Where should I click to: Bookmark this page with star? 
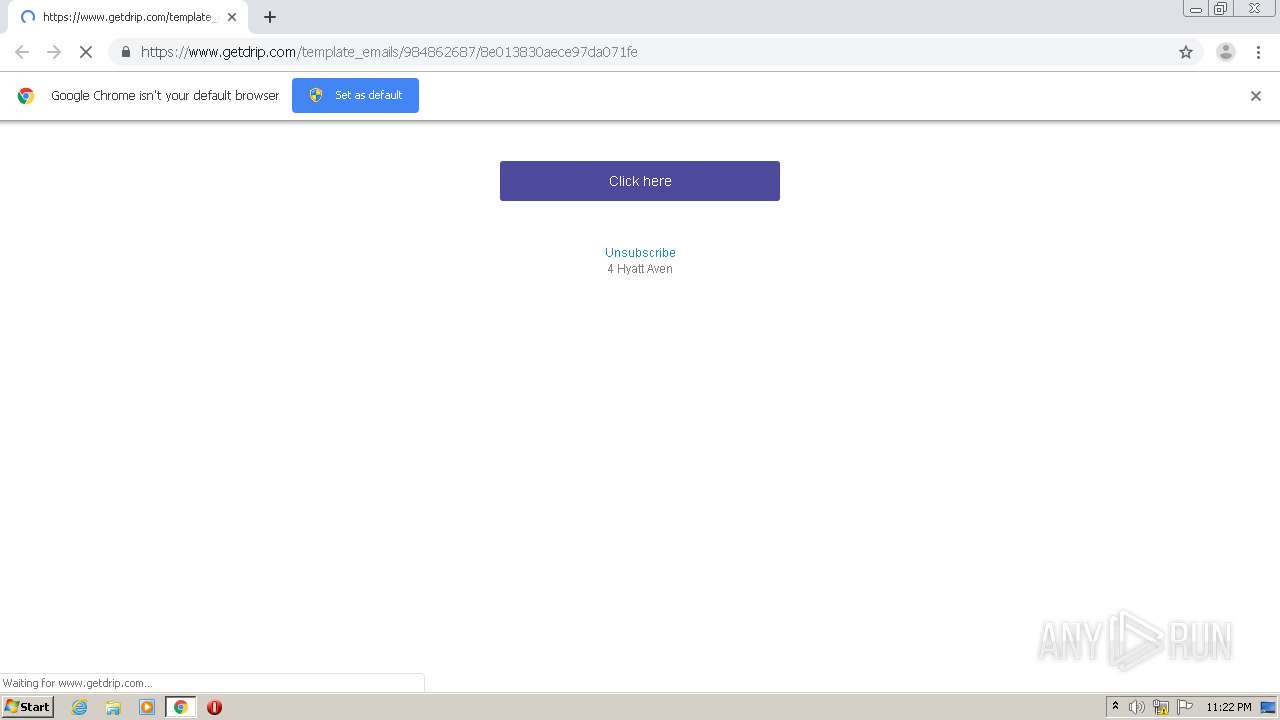(x=1186, y=52)
